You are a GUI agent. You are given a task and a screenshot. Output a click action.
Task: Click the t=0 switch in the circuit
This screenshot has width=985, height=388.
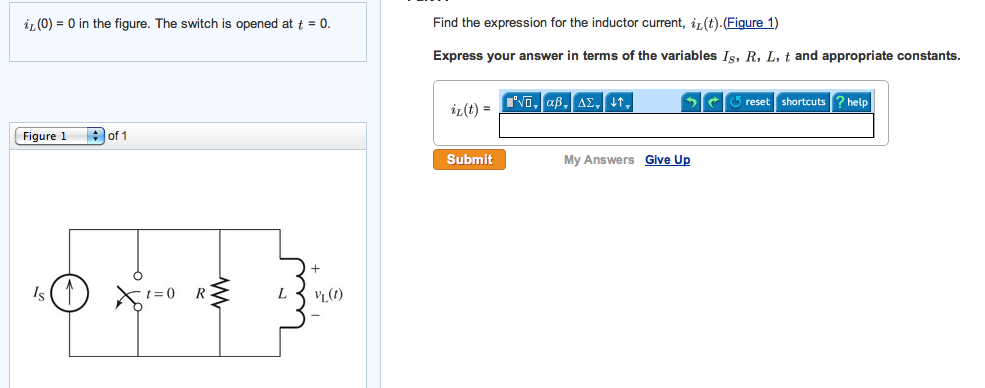tap(131, 292)
